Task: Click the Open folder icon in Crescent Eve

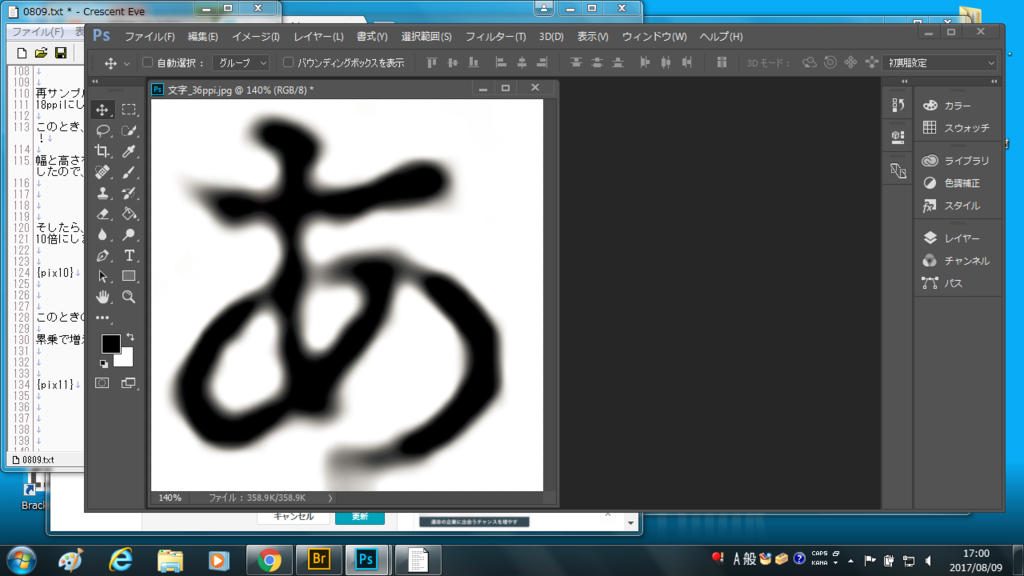Action: click(41, 53)
